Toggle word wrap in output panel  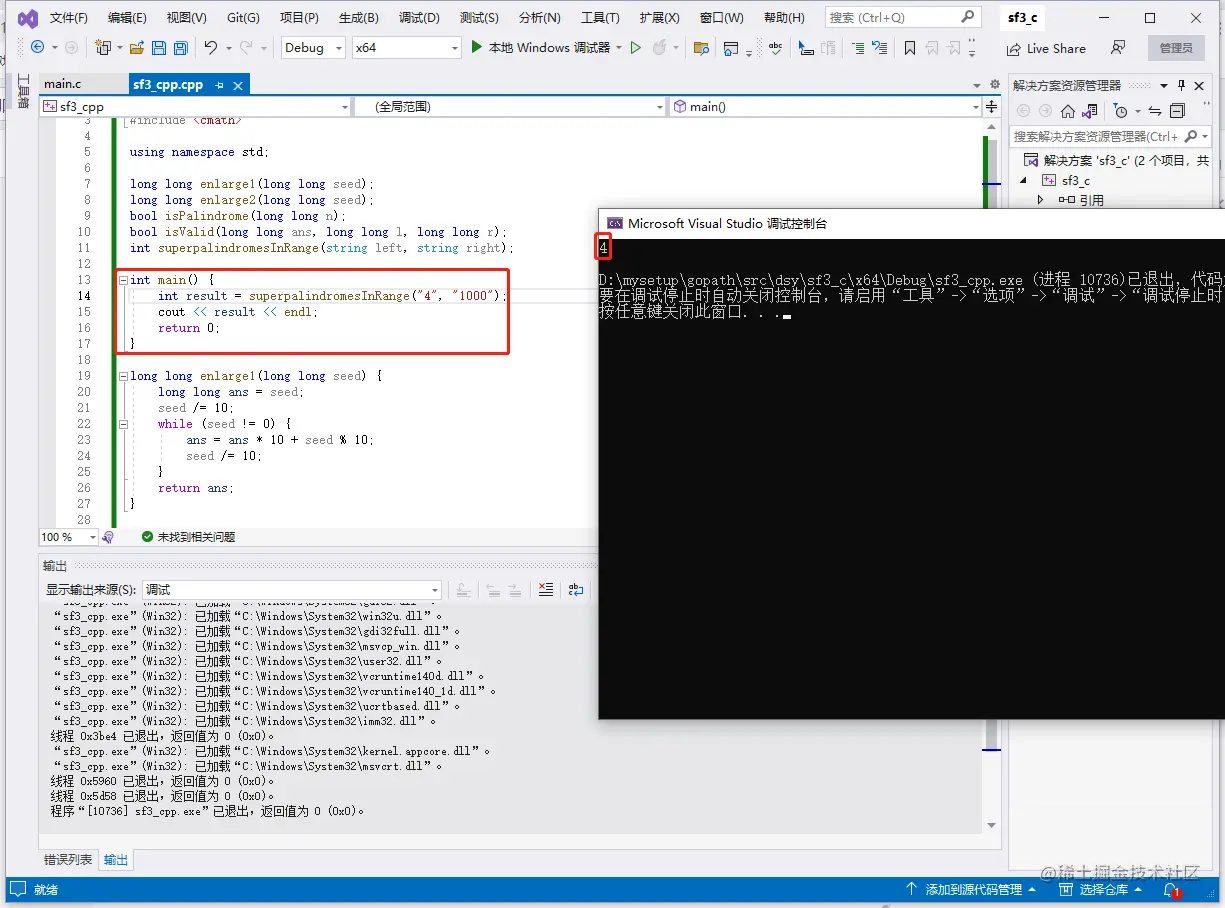(x=576, y=590)
